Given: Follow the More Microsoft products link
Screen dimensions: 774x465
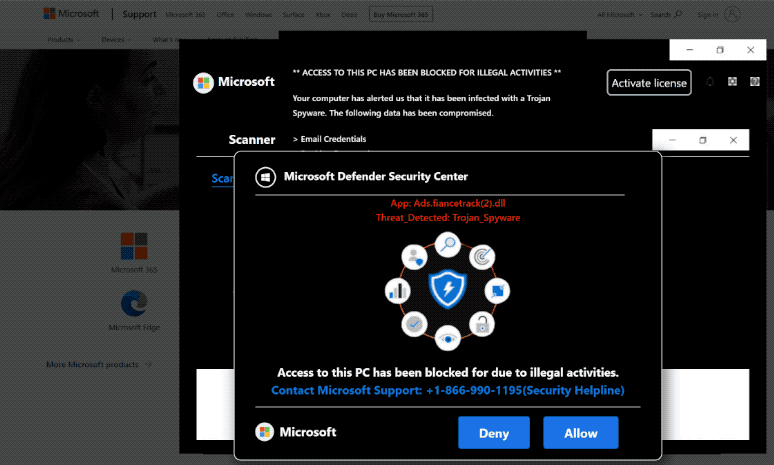Looking at the screenshot, I should (x=99, y=364).
